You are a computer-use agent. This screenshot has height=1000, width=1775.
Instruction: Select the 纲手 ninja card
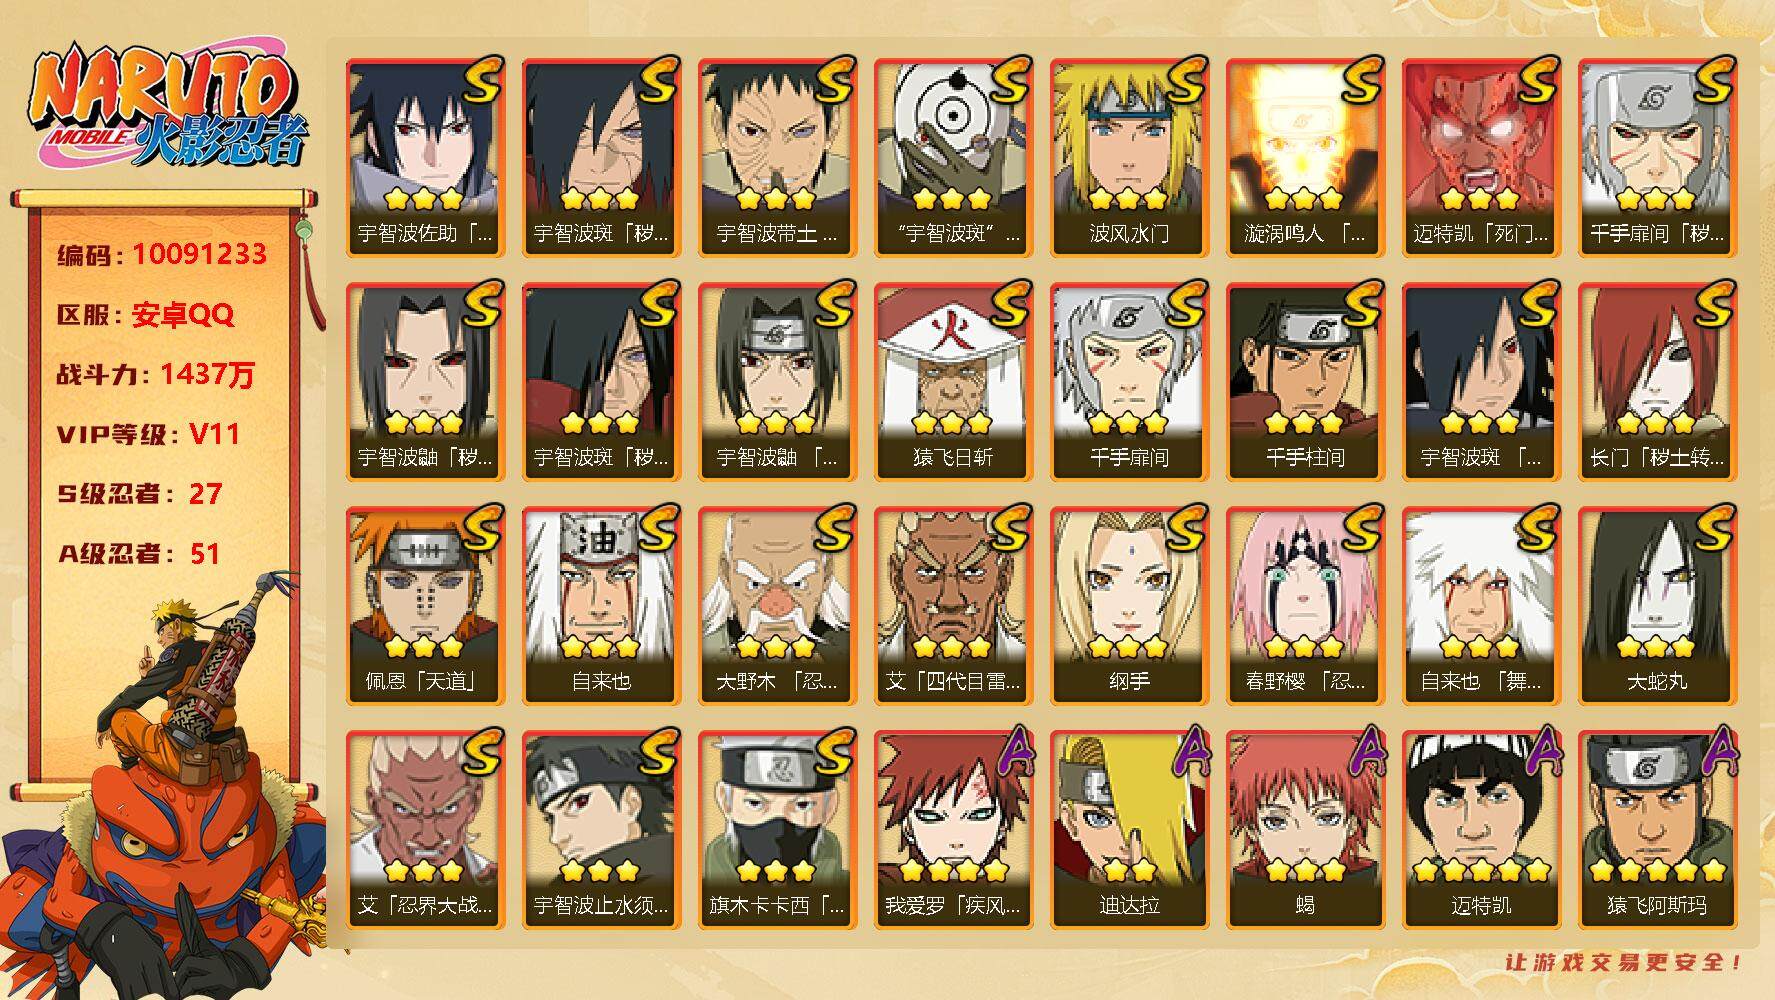[1129, 605]
